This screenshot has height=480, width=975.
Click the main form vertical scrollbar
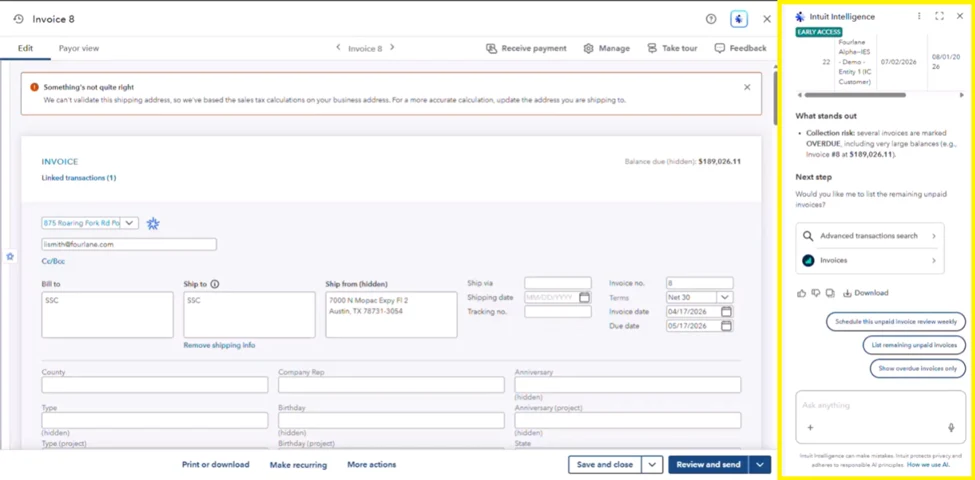click(774, 98)
